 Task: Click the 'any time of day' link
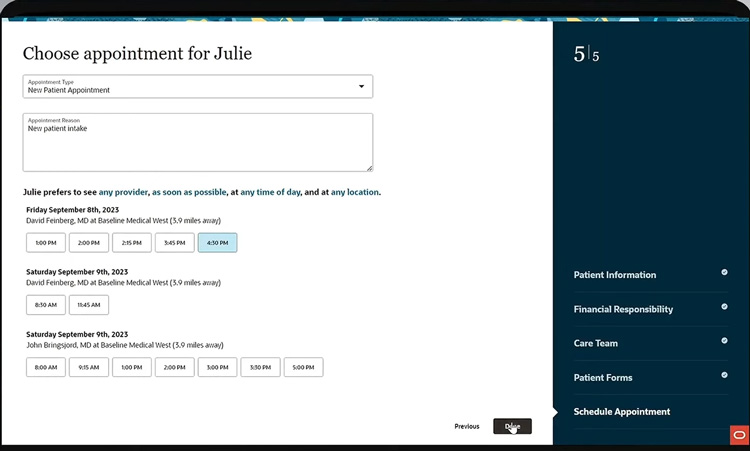270,192
